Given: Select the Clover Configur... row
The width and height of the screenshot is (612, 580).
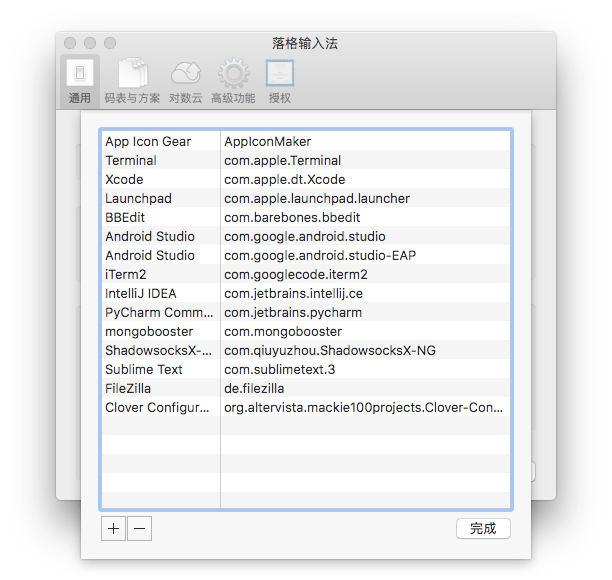Looking at the screenshot, I should [x=306, y=407].
